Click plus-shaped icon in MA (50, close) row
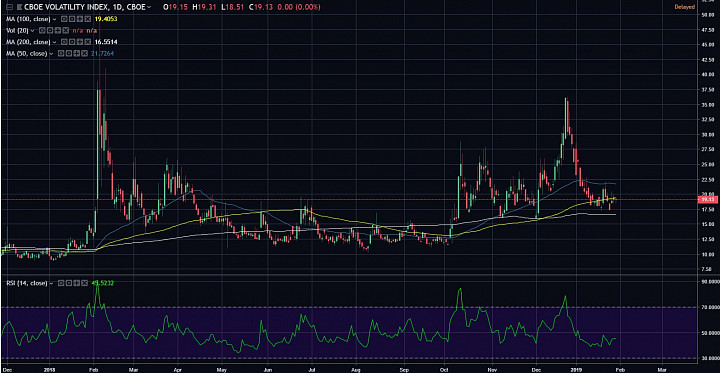The width and height of the screenshot is (720, 373). (x=77, y=54)
